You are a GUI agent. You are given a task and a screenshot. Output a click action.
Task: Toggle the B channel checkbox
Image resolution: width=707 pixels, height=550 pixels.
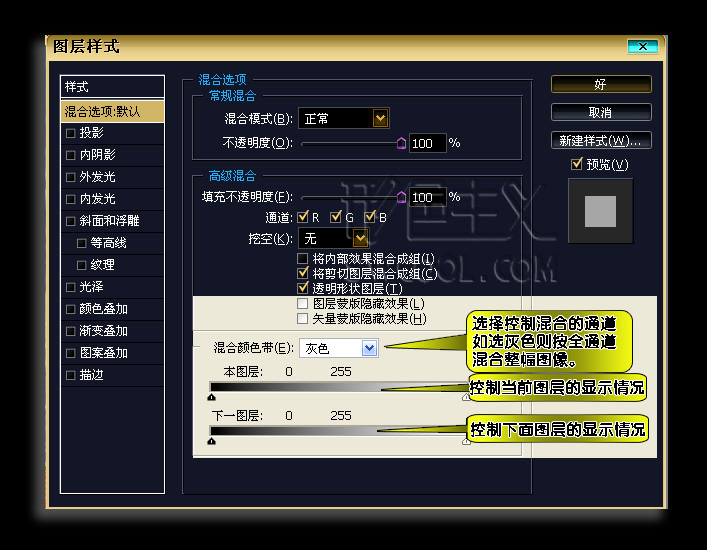(x=370, y=217)
